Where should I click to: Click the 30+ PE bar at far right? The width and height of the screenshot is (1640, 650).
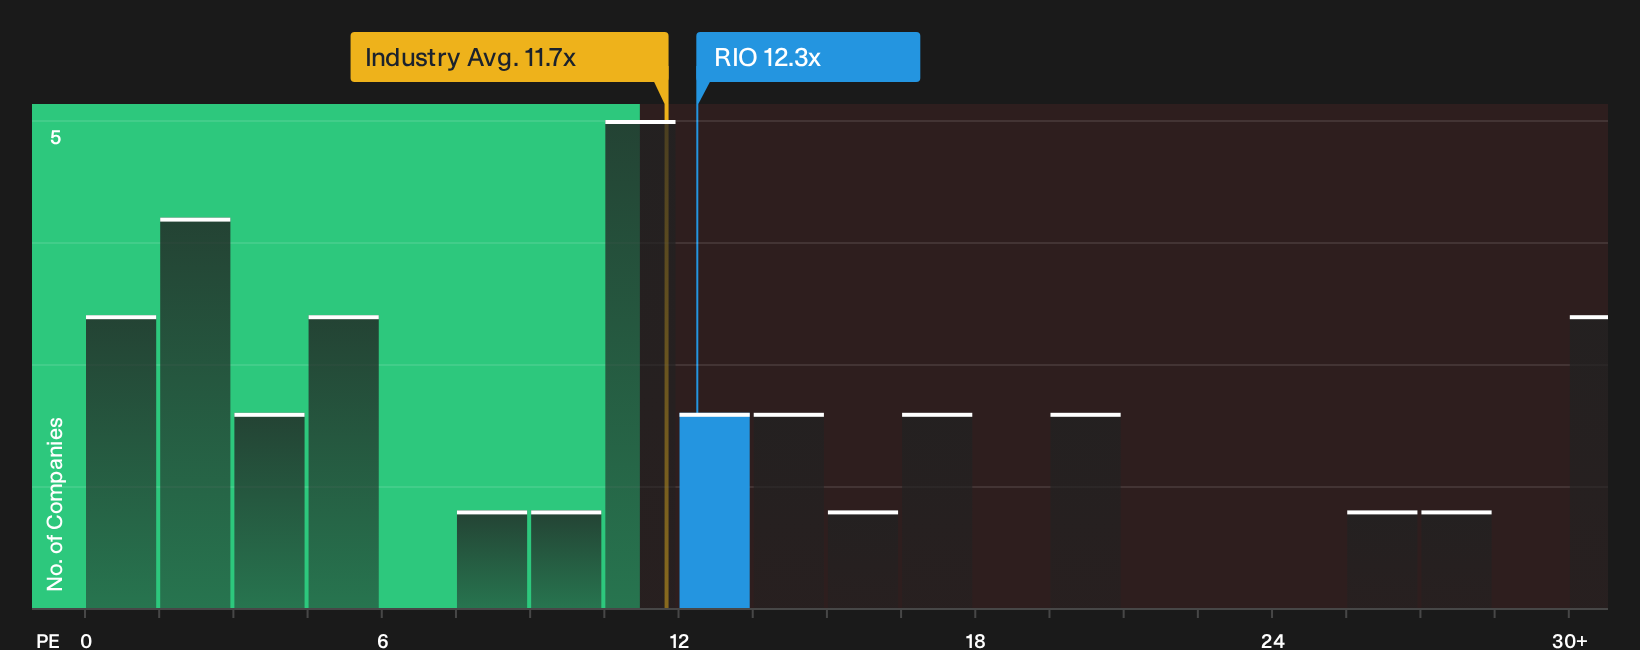tap(1589, 462)
